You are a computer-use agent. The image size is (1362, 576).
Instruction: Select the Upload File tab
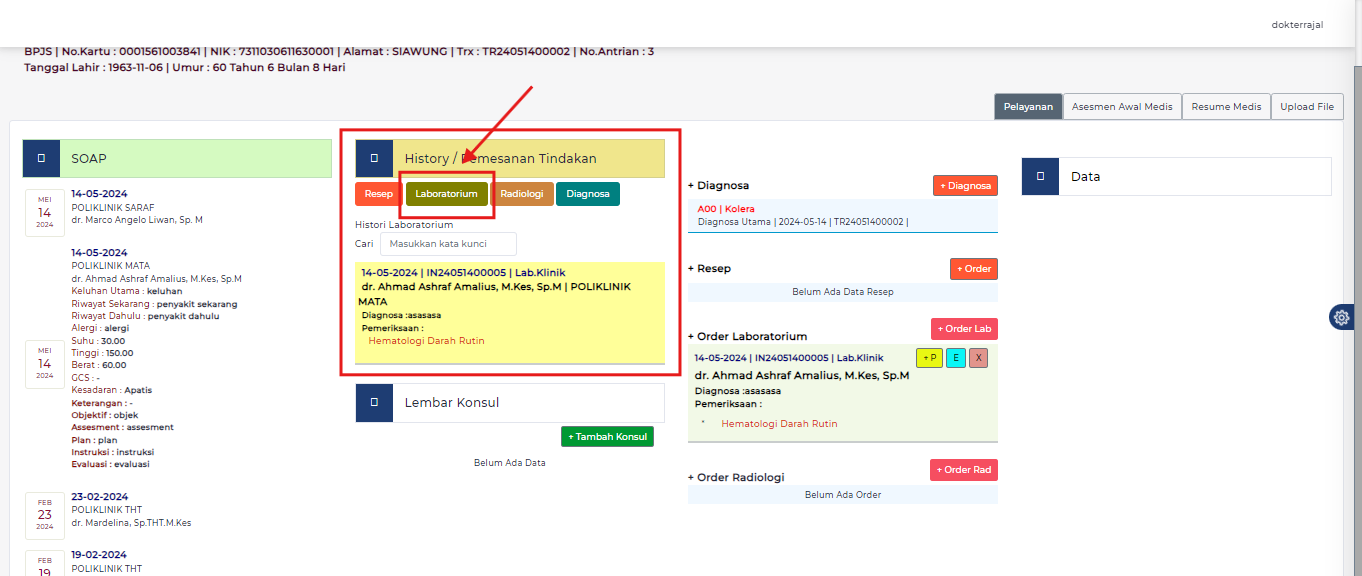pyautogui.click(x=1307, y=107)
